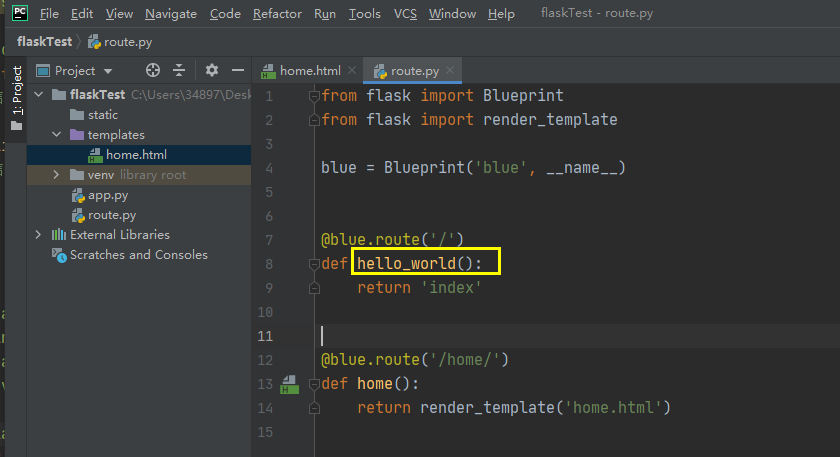The image size is (840, 457).
Task: Click the fold end marker on line 14
Action: coord(314,408)
